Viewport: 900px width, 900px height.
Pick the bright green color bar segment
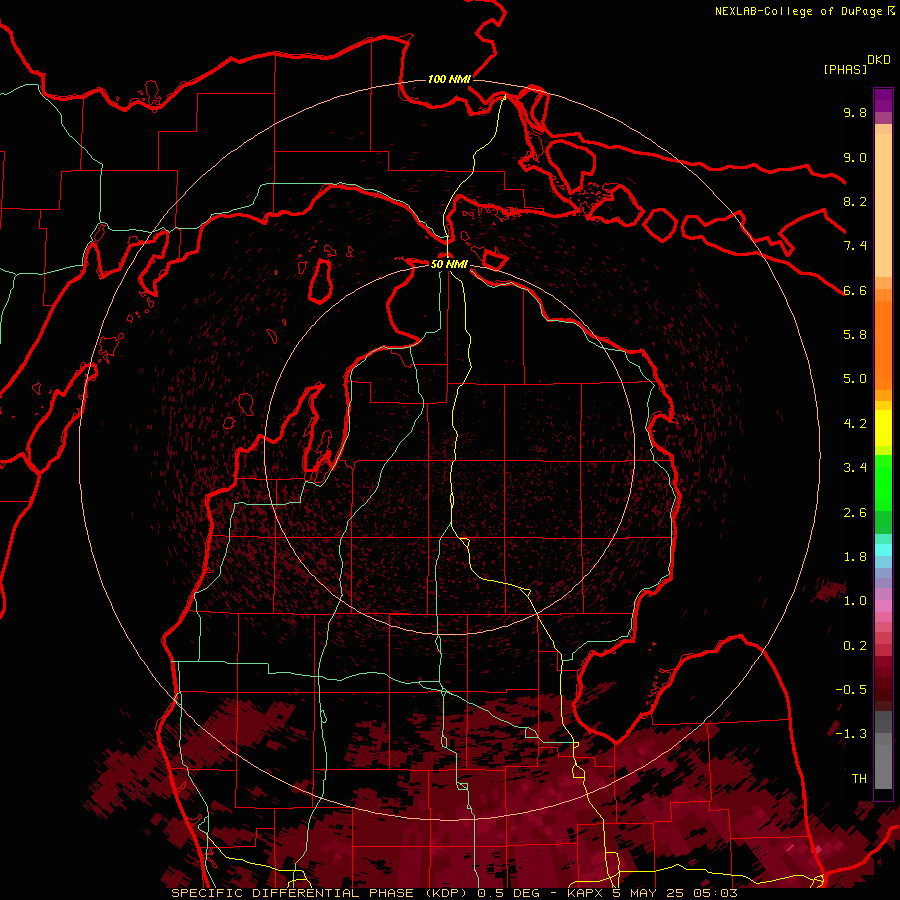click(x=883, y=483)
